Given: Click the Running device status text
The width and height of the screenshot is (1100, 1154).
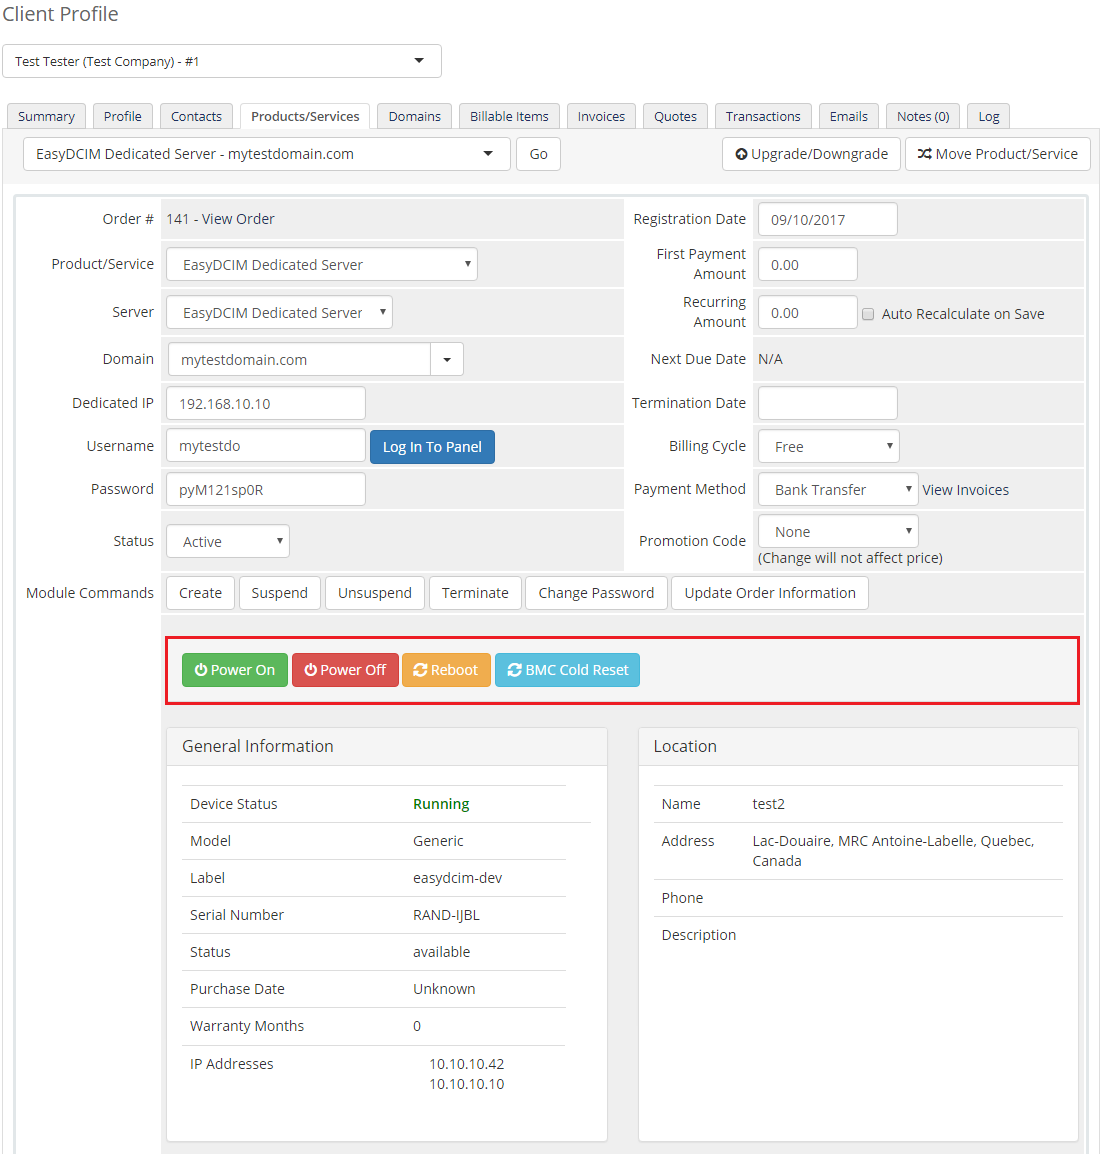Looking at the screenshot, I should [x=441, y=804].
